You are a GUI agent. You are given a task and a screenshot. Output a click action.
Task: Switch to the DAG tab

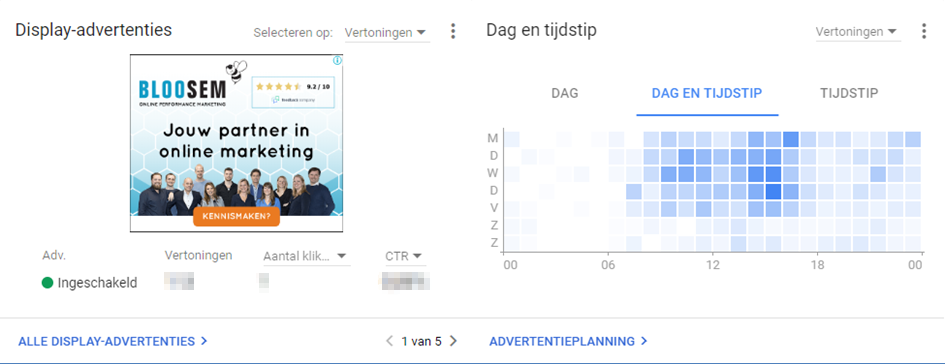click(565, 93)
